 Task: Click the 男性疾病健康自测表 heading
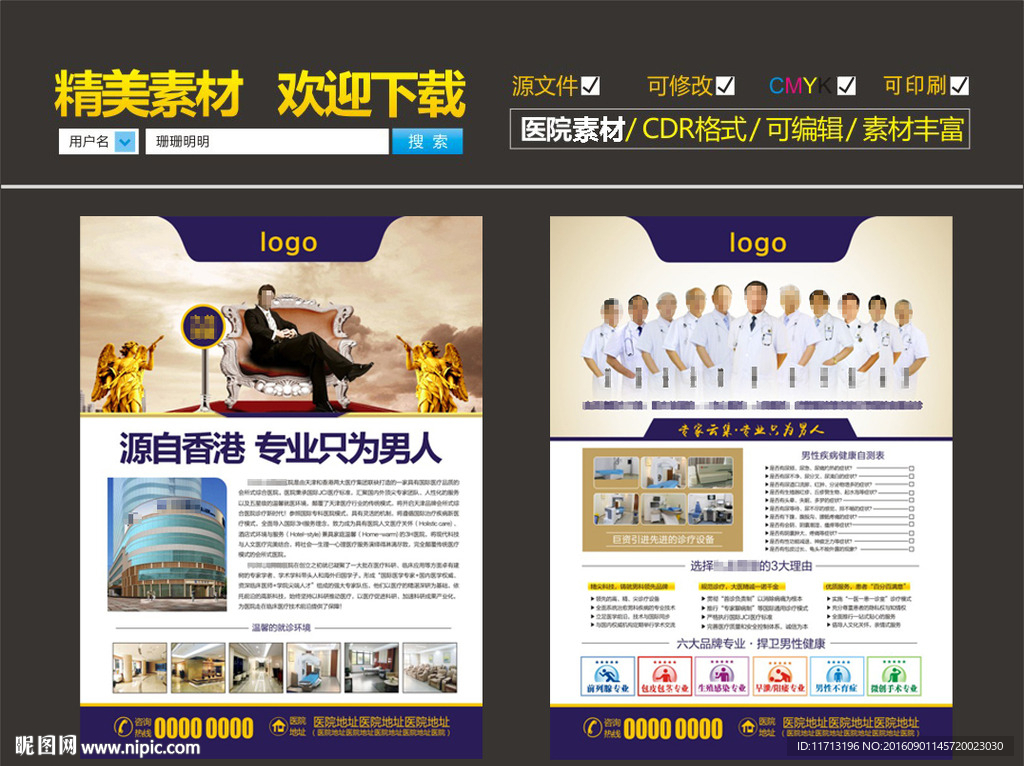842,455
